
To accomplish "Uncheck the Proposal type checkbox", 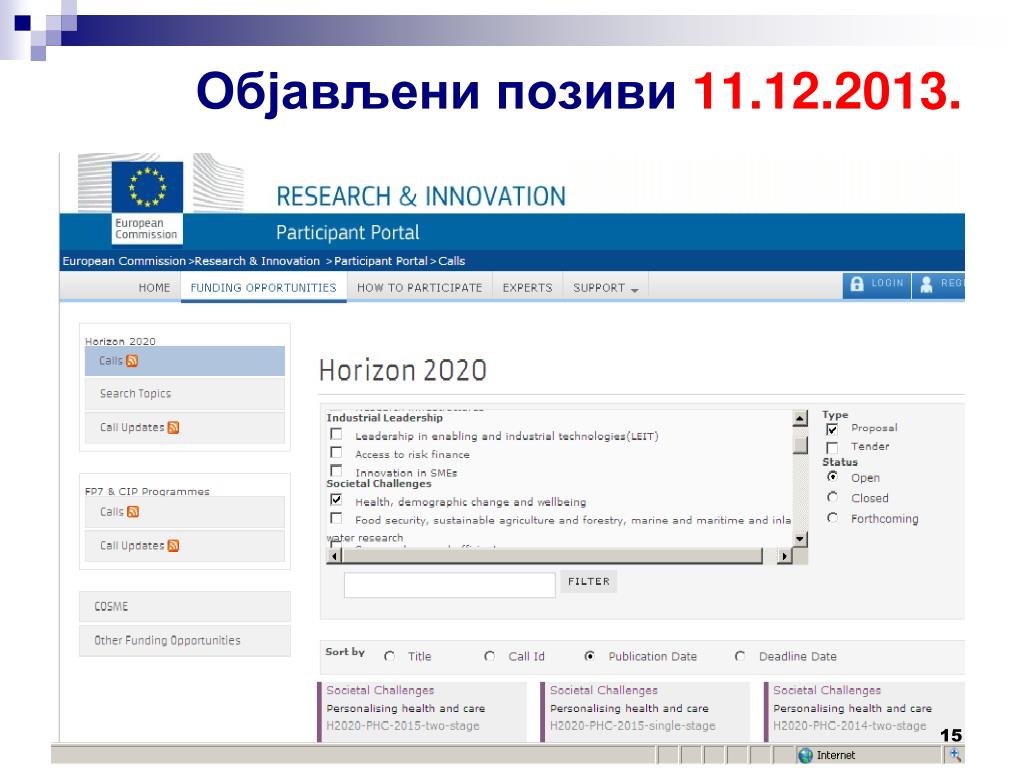I will [832, 429].
